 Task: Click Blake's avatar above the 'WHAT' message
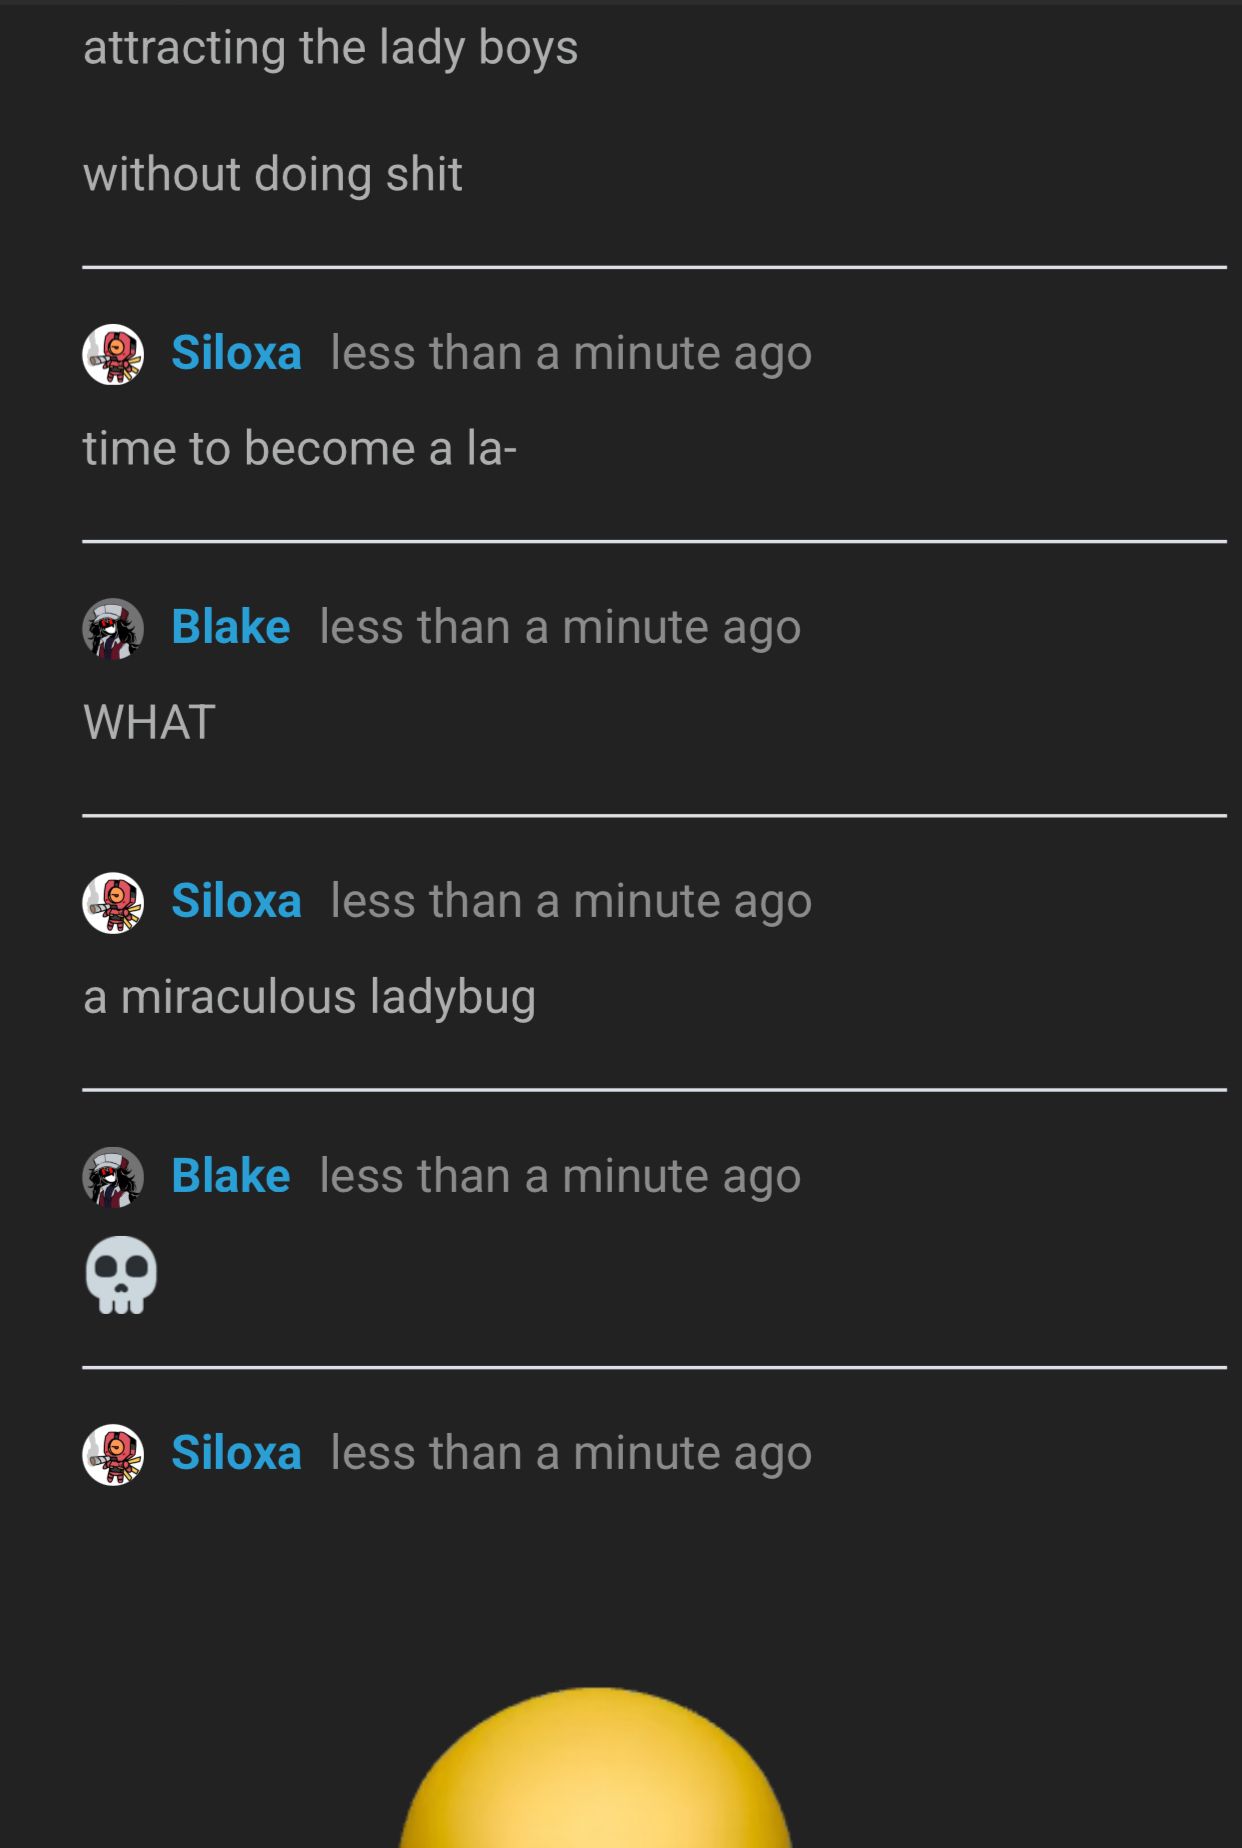[x=113, y=629]
